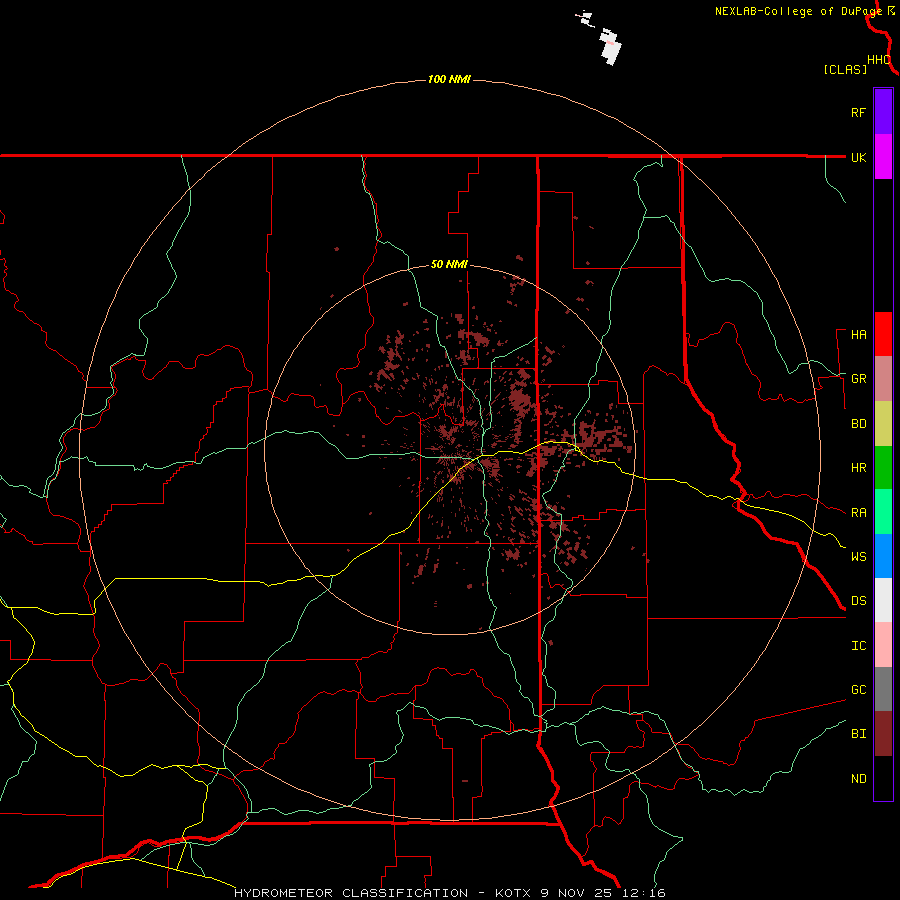Click the mint green RA legend swatch
This screenshot has width=900, height=900.
pos(883,512)
